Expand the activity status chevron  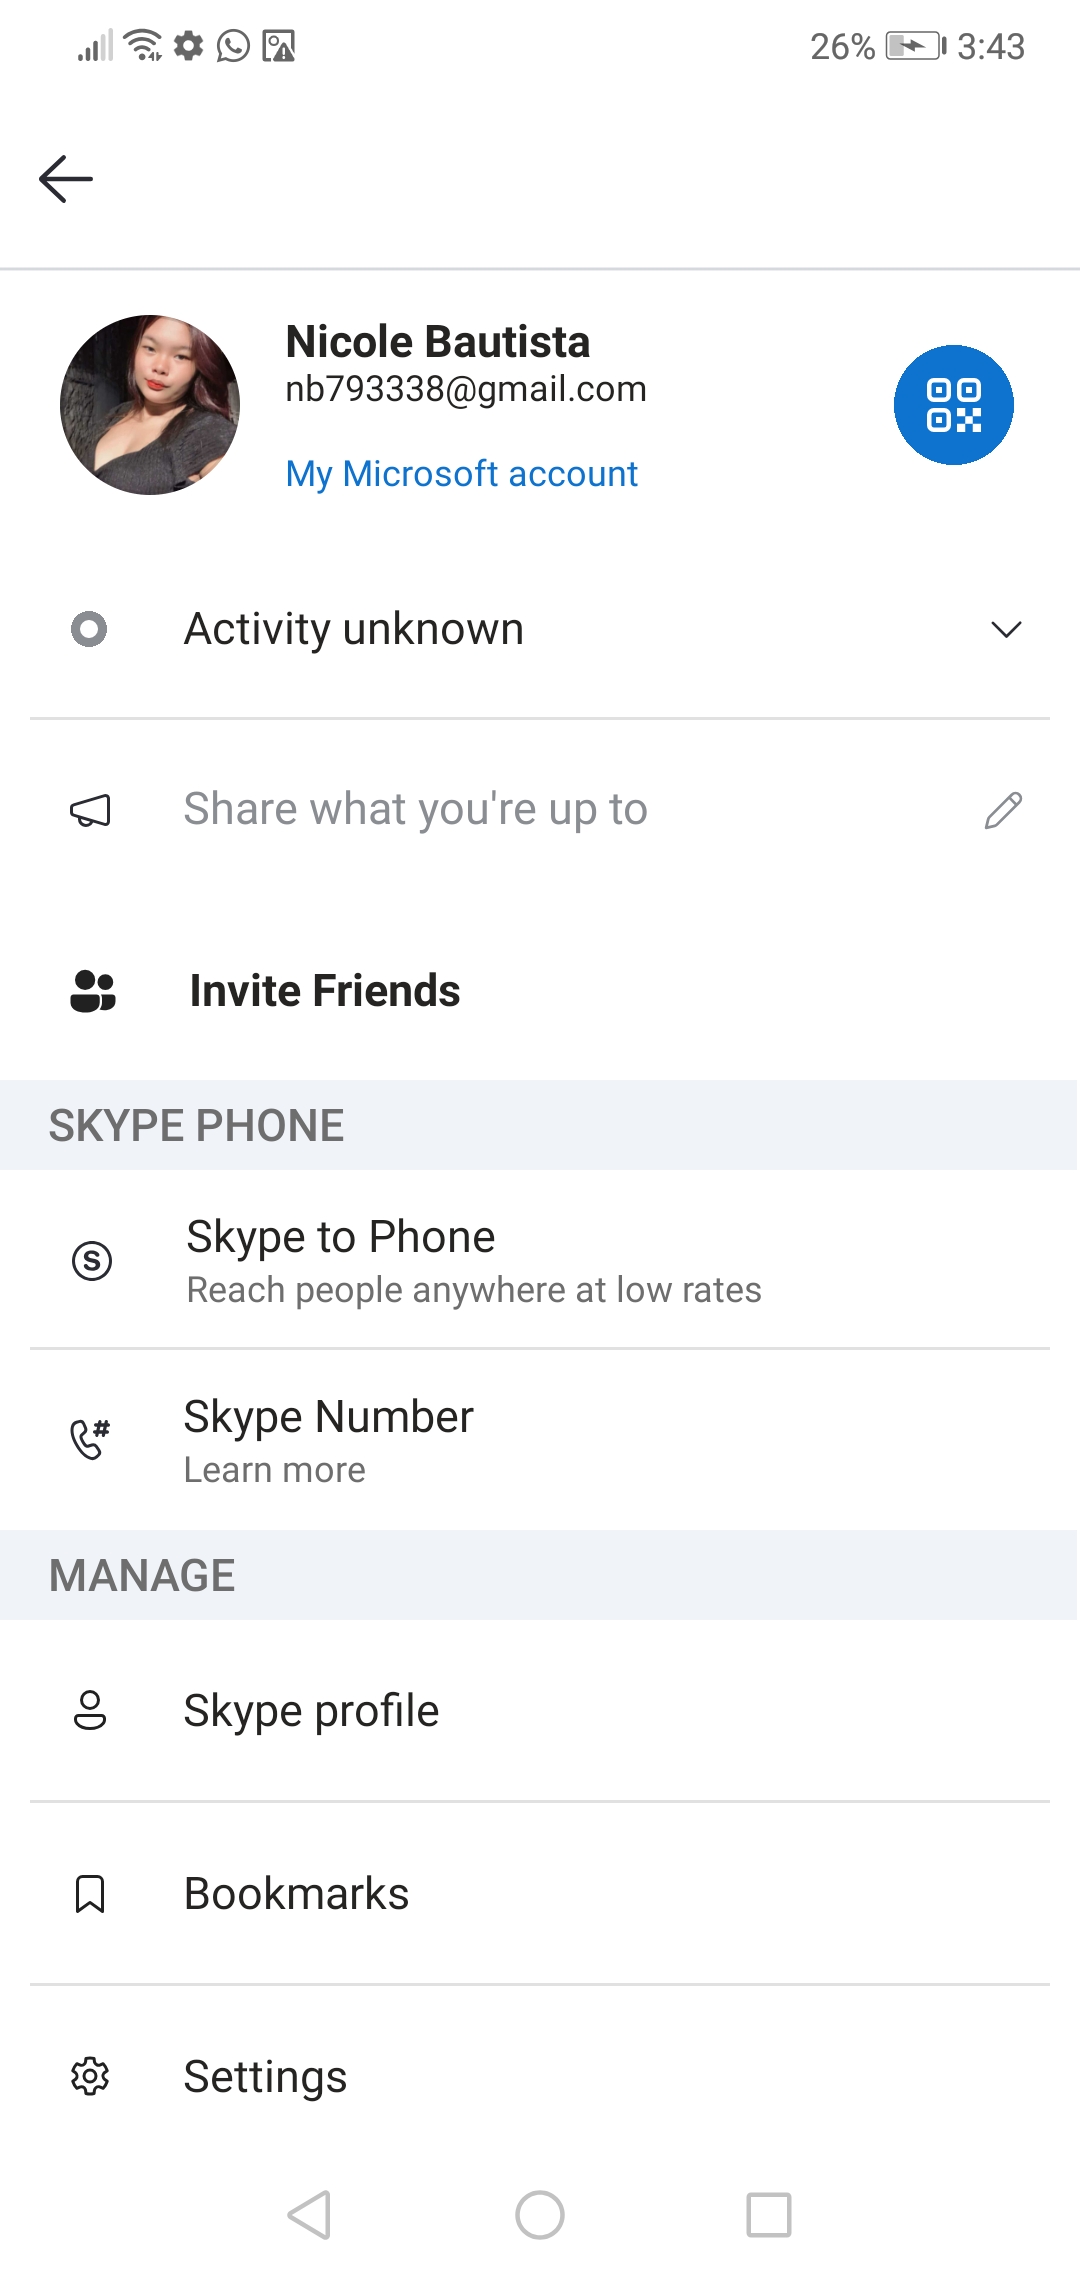(1006, 629)
